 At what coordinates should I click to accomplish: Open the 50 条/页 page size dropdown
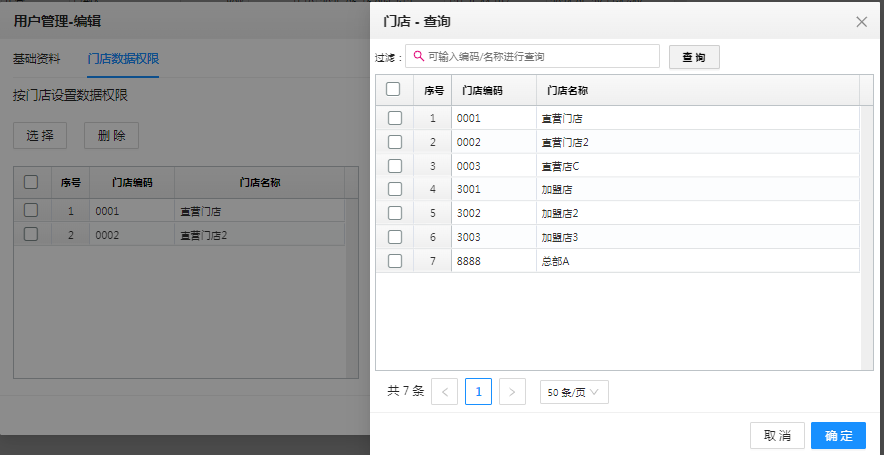click(574, 392)
